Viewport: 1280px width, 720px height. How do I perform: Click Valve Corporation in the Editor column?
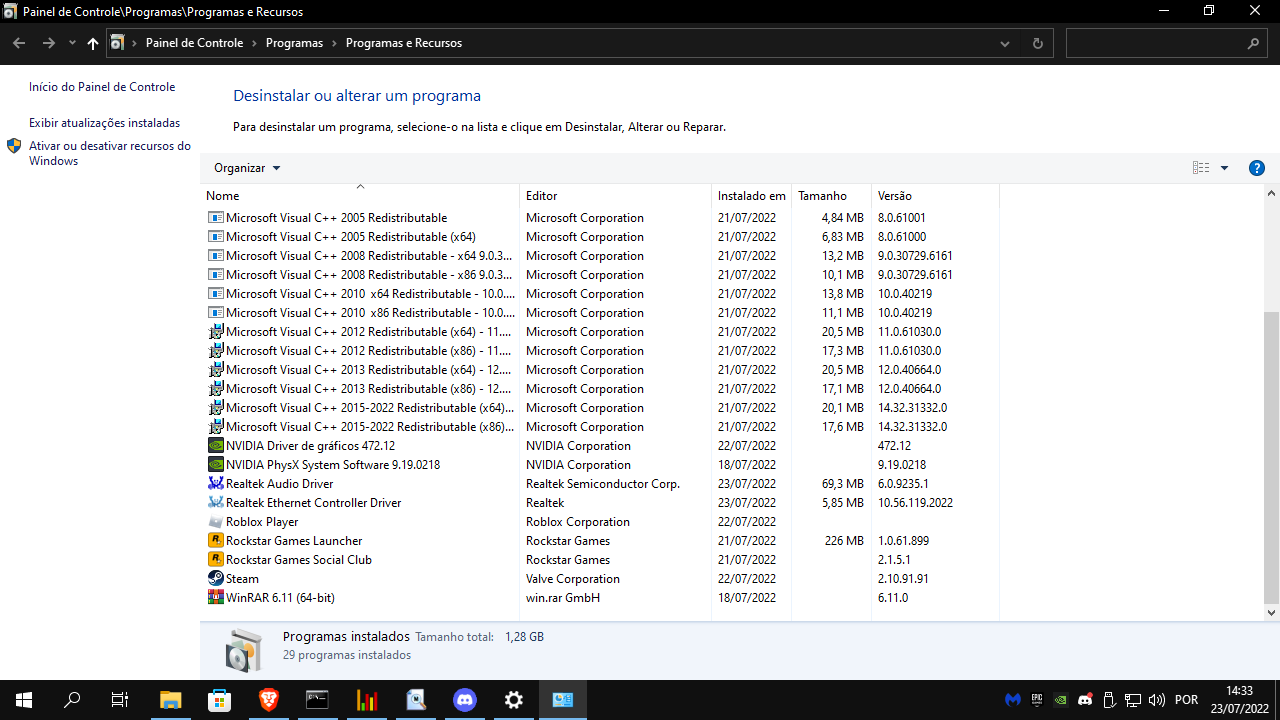tap(573, 579)
